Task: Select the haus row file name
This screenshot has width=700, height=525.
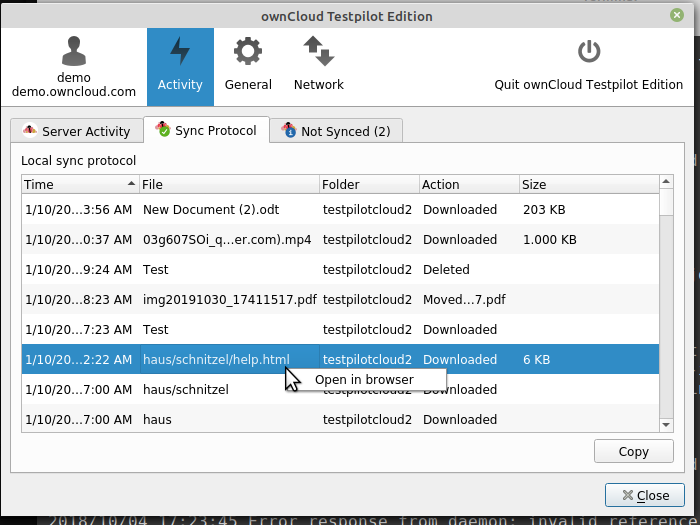Action: [157, 420]
